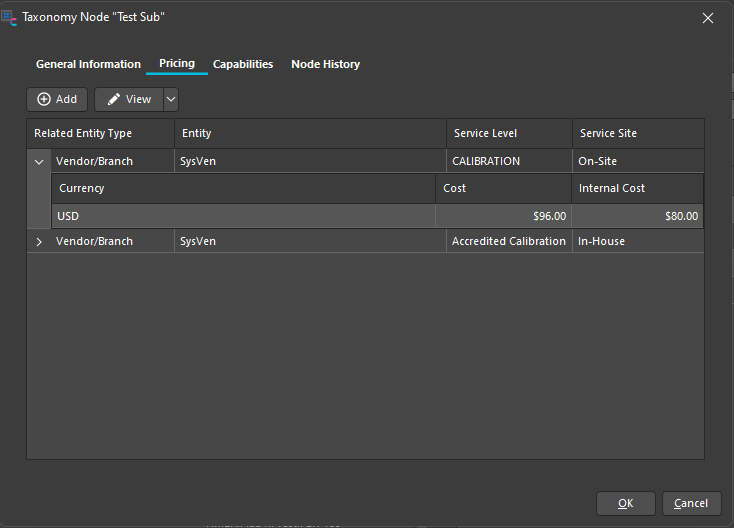The width and height of the screenshot is (734, 528).
Task: Sort by Service Level column header
Action: (x=485, y=133)
